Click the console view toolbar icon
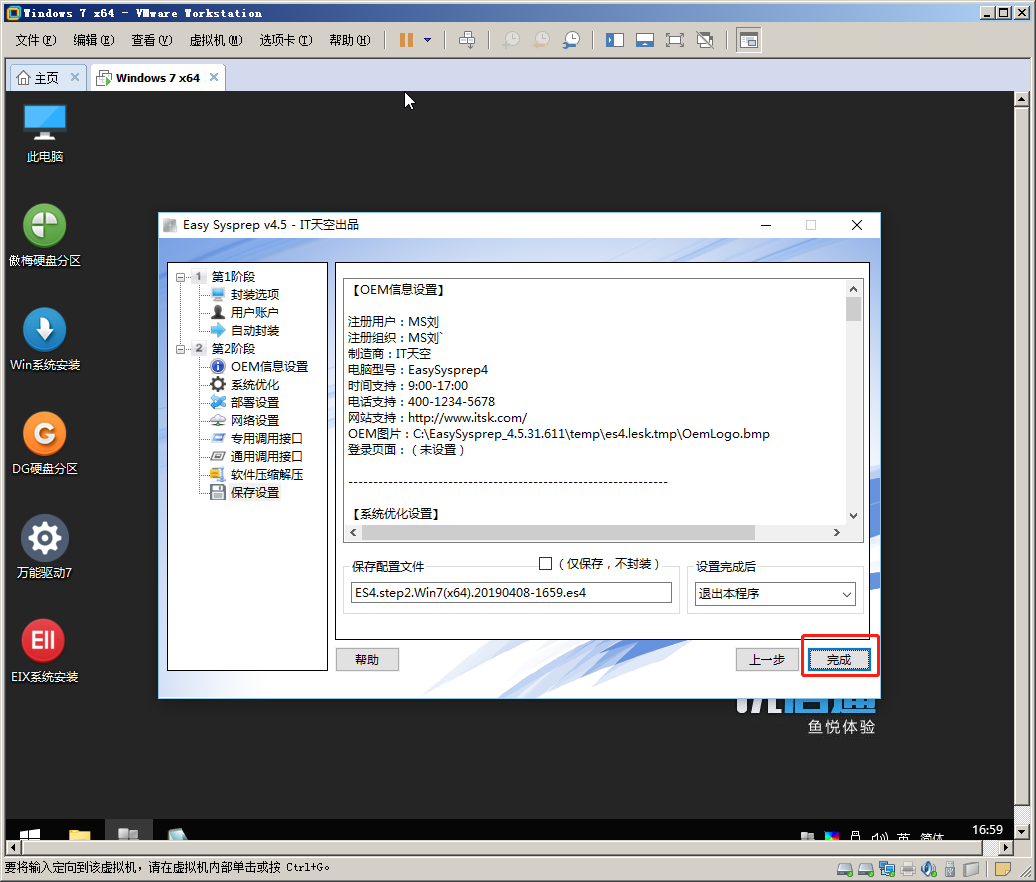The width and height of the screenshot is (1036, 882). (749, 40)
